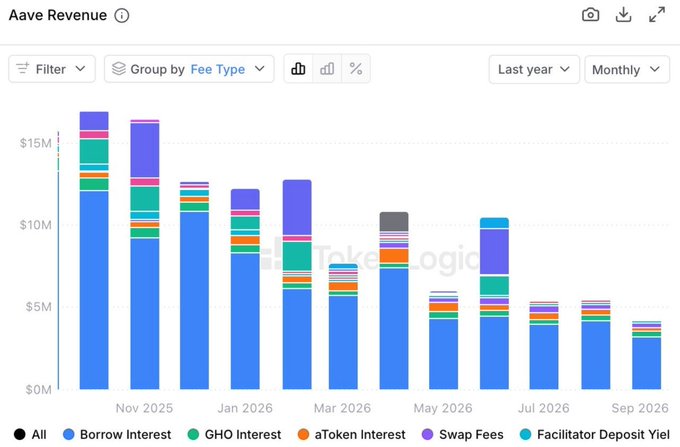
Task: Open the Group by Fee Type dropdown
Action: click(x=189, y=69)
